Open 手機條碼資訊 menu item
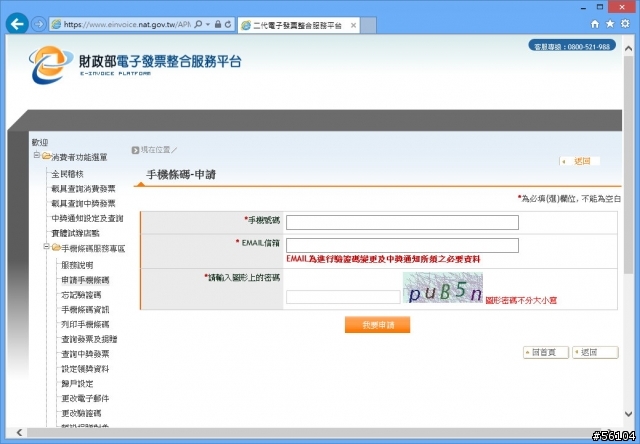 85,310
